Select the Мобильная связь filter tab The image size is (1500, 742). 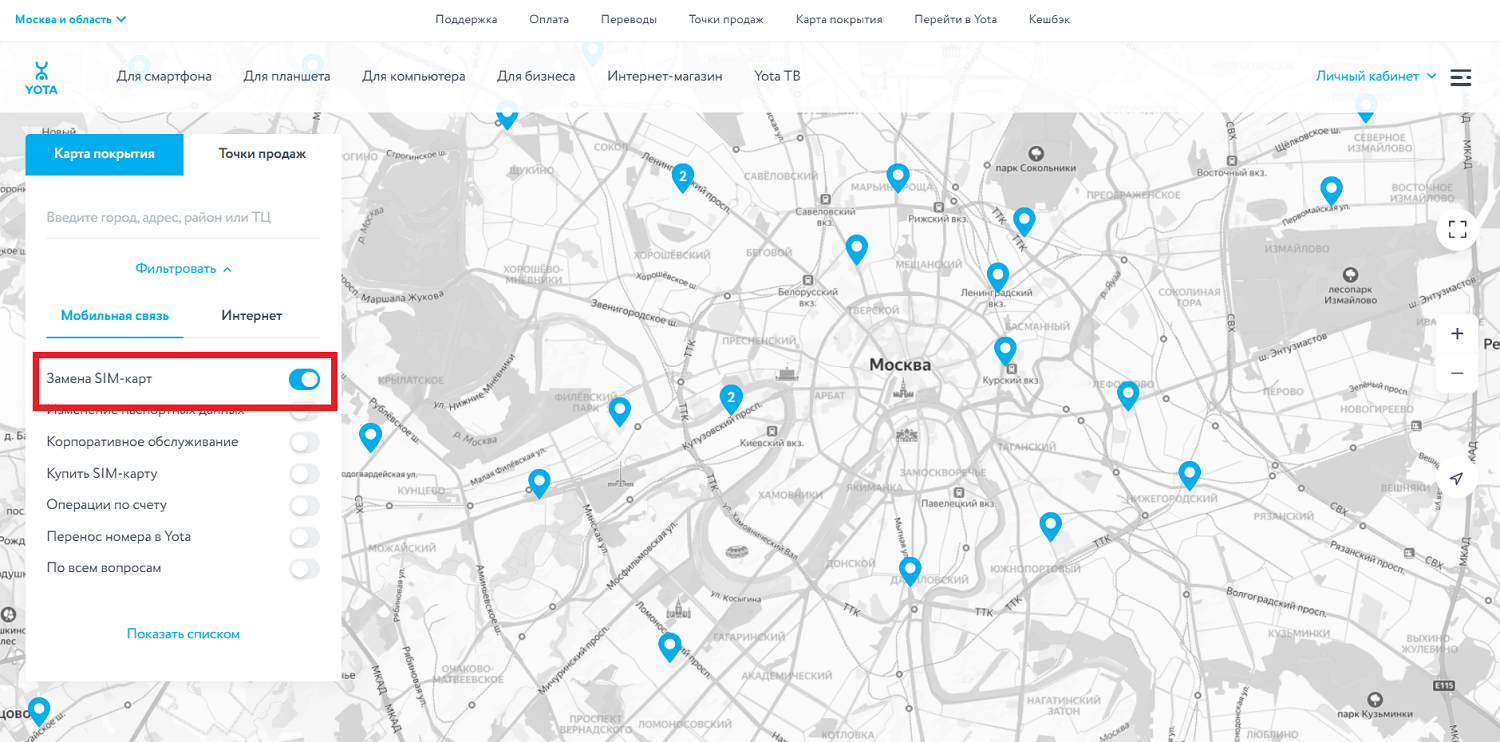click(115, 316)
